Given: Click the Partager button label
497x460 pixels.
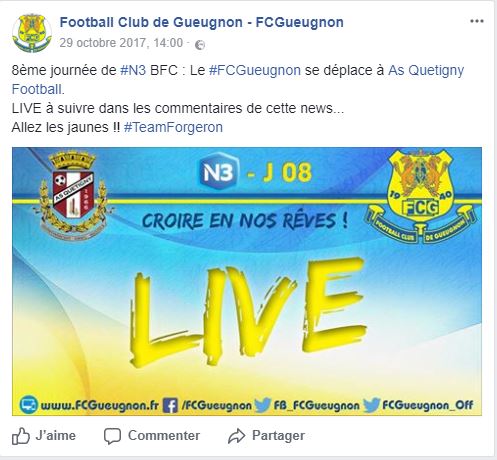Looking at the screenshot, I should point(278,436).
